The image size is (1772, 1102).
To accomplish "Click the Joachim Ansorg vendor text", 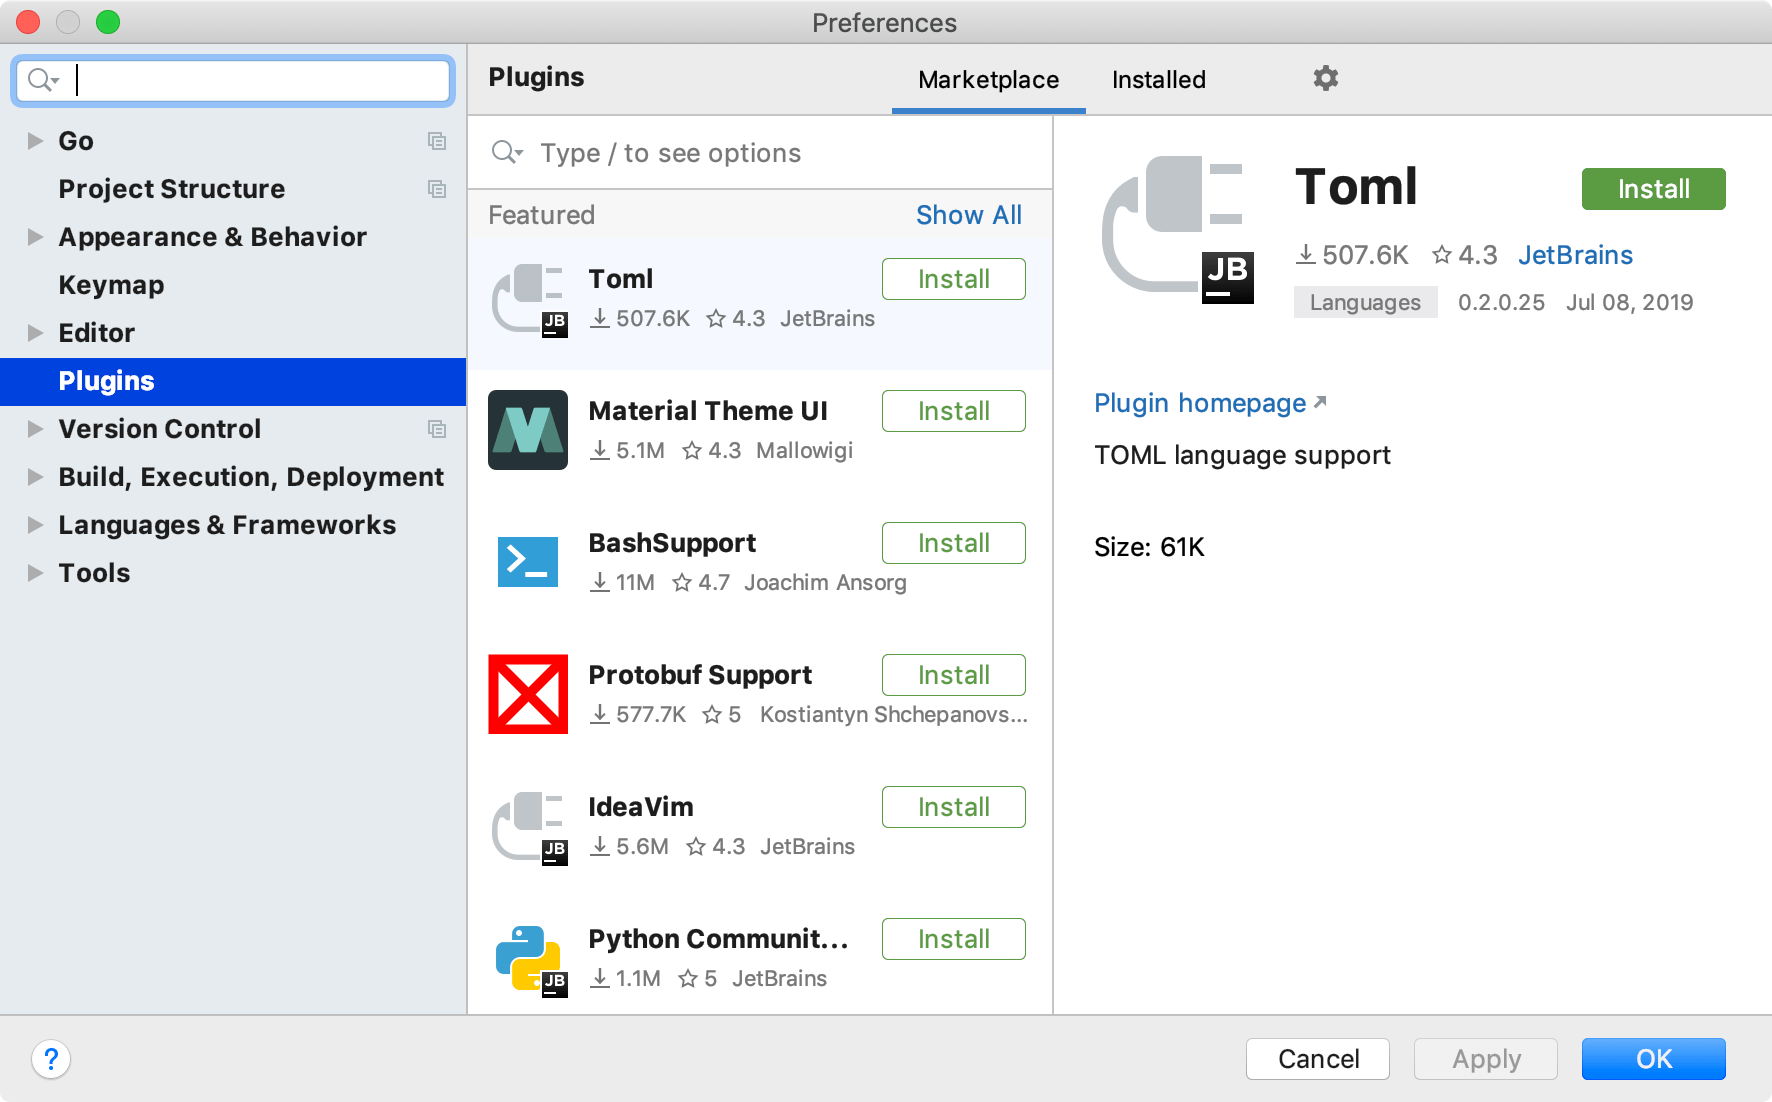I will click(825, 583).
